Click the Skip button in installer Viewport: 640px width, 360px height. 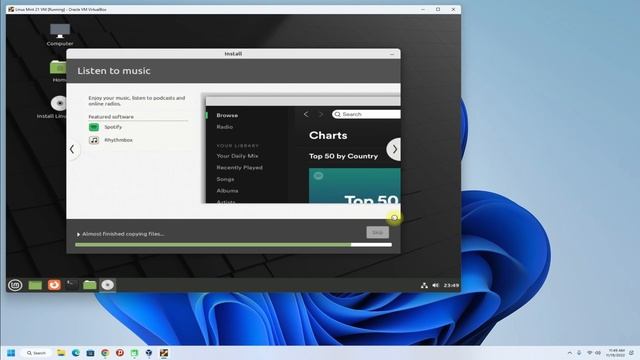pos(378,232)
